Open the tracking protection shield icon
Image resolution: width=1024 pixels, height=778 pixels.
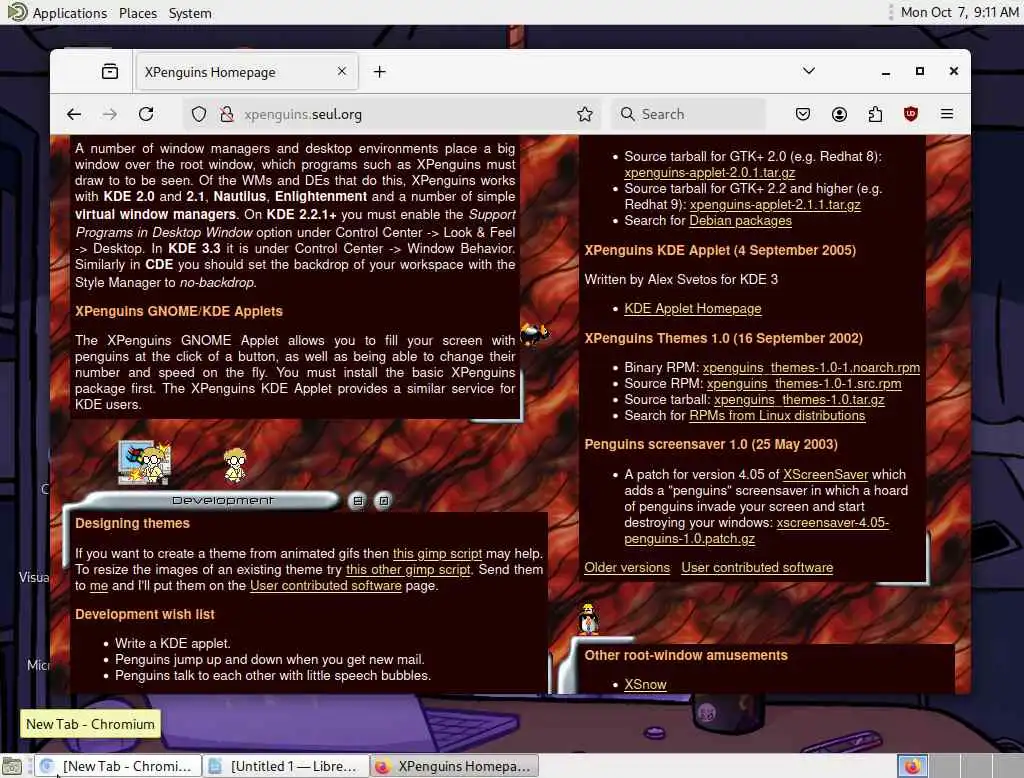coord(199,114)
